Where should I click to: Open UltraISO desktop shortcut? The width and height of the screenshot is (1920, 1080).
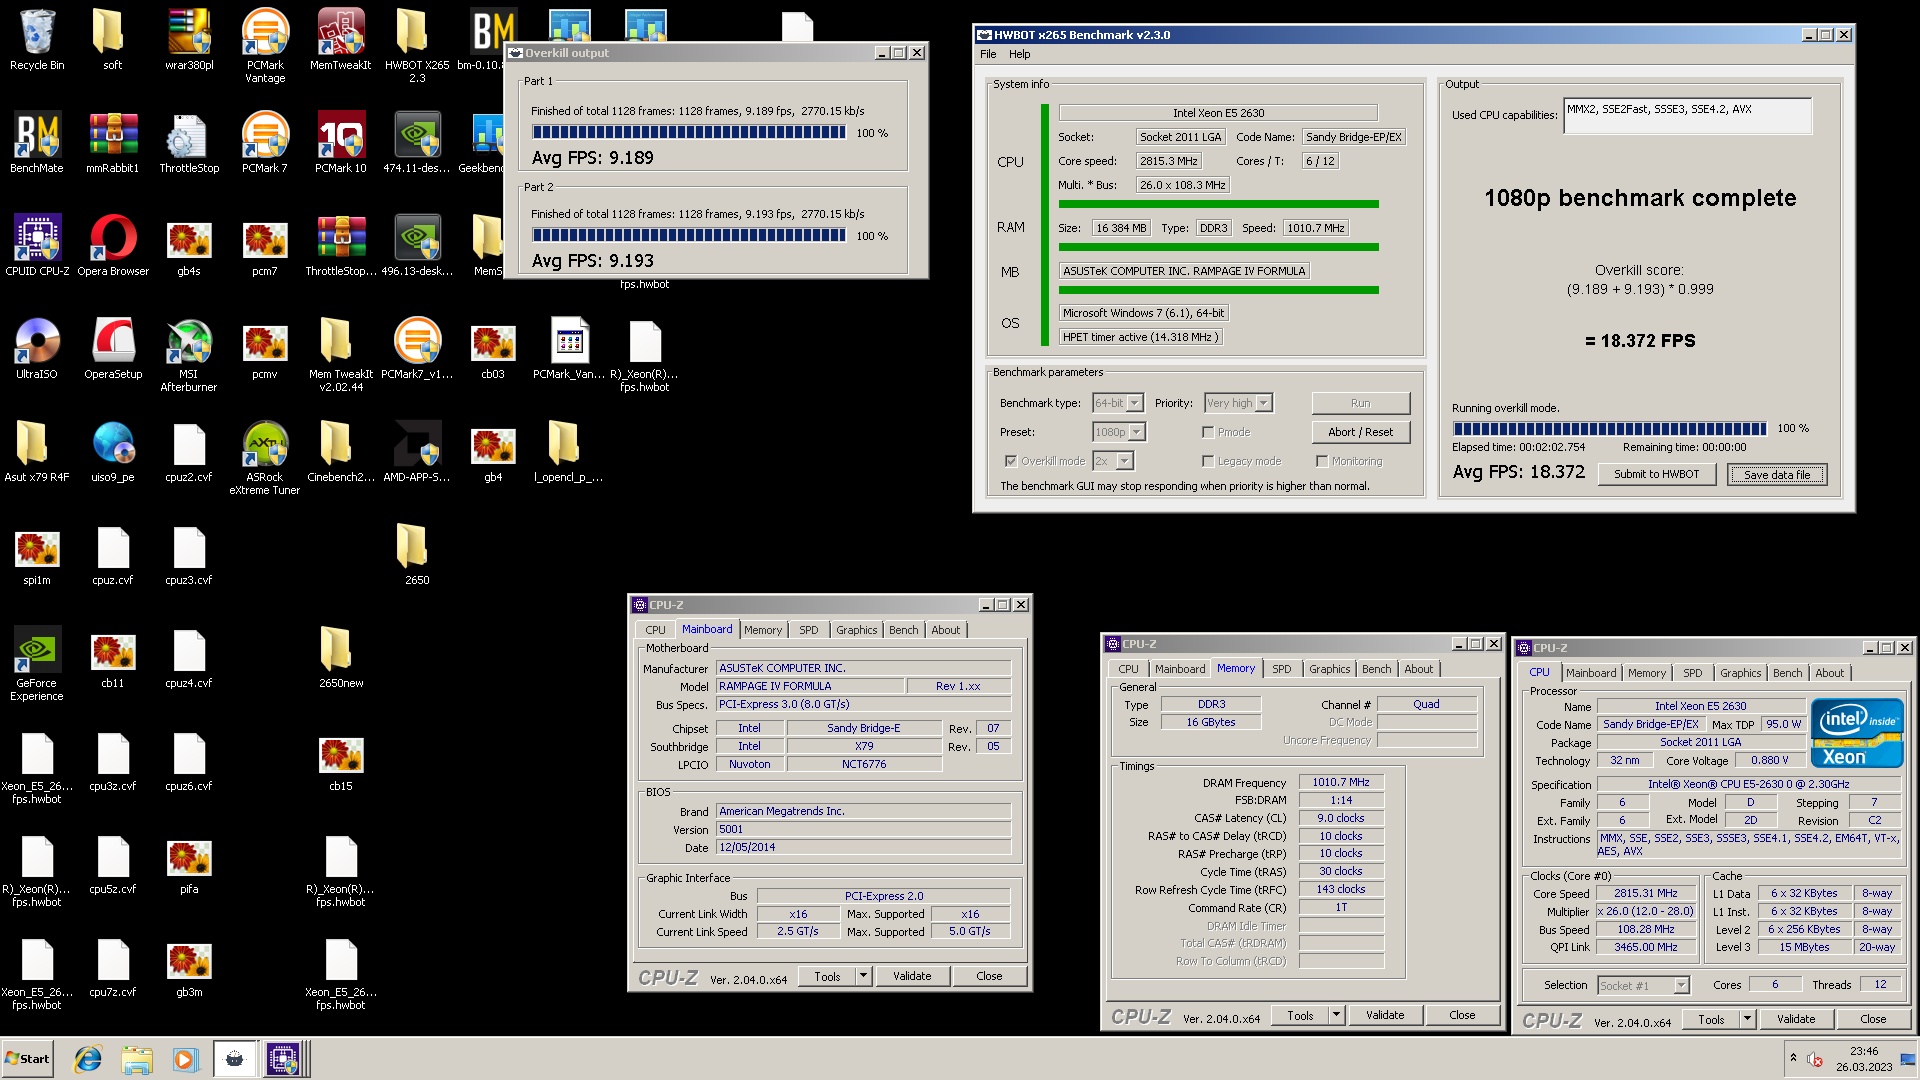[x=37, y=349]
